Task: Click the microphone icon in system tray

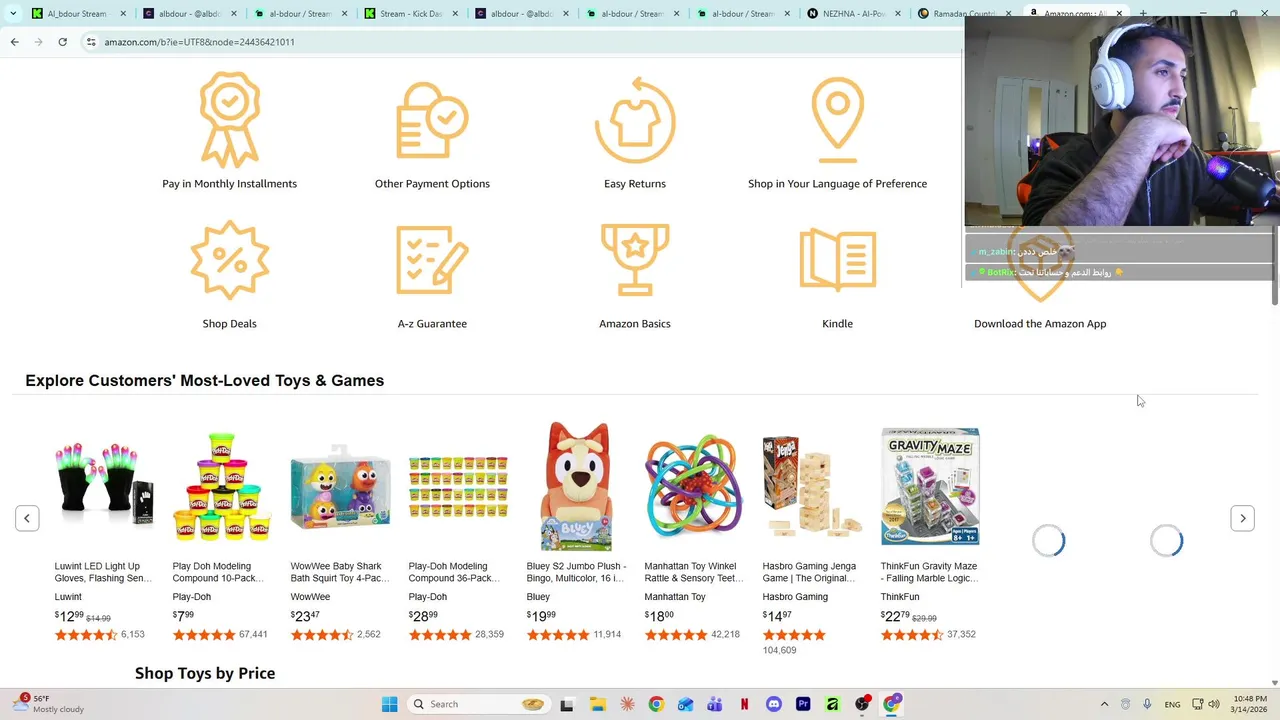Action: click(1147, 704)
